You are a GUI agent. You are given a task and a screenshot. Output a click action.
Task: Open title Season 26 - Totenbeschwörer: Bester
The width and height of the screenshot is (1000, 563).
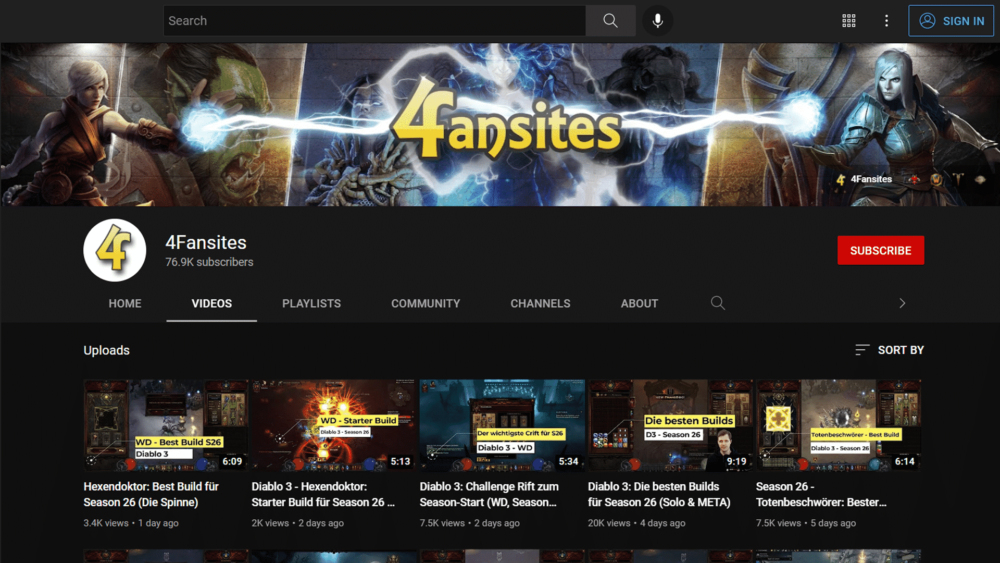click(x=821, y=494)
